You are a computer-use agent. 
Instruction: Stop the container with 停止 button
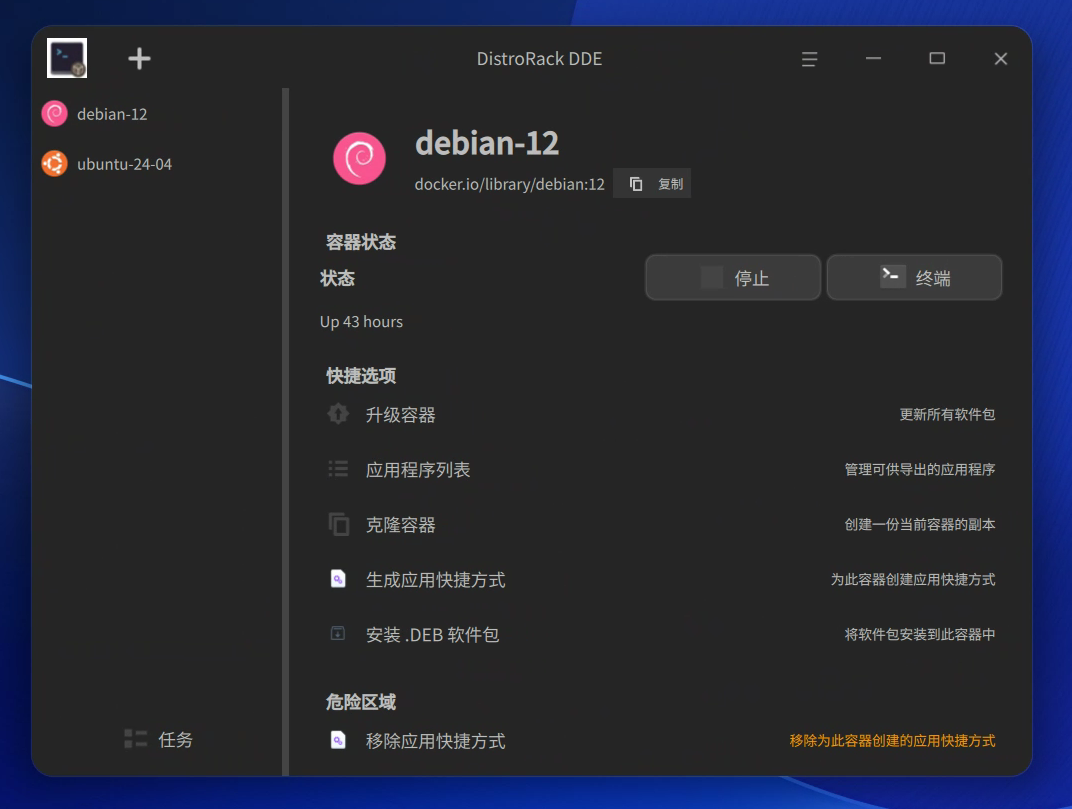click(x=733, y=278)
